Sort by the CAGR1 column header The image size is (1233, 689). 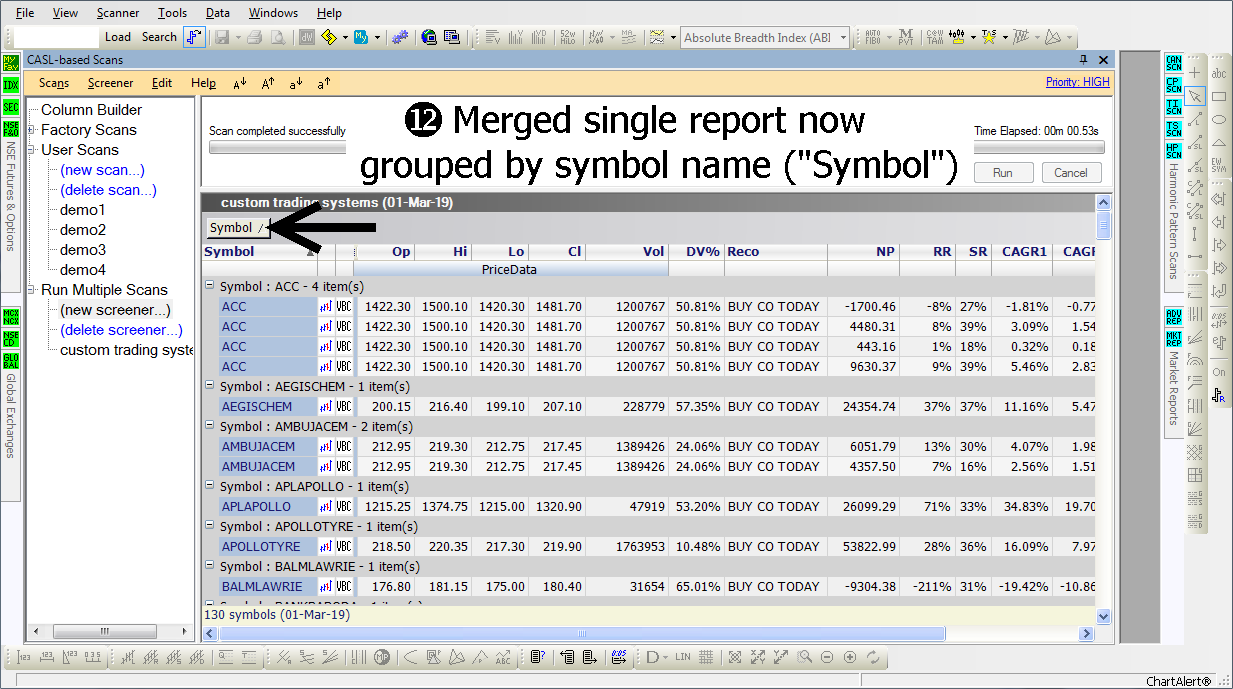[x=1020, y=252]
